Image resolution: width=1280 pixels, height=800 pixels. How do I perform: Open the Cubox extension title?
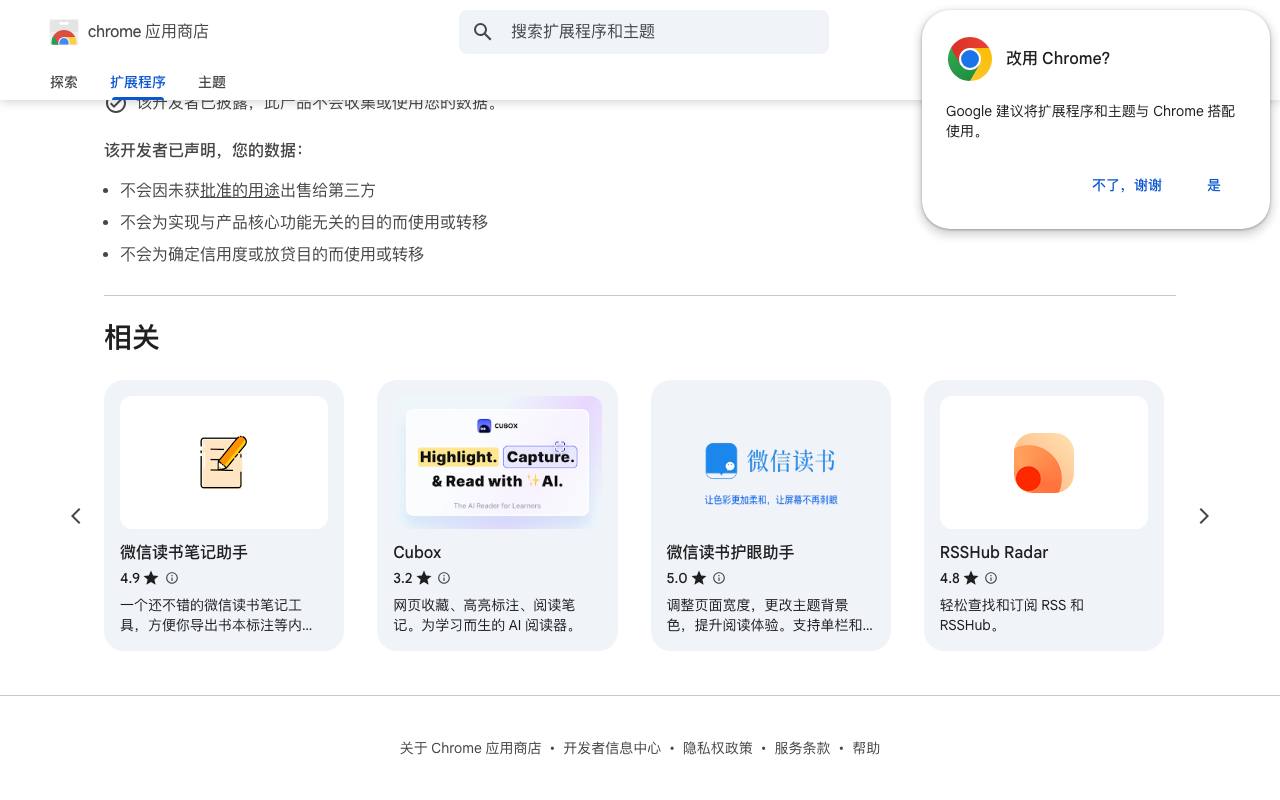(x=417, y=552)
